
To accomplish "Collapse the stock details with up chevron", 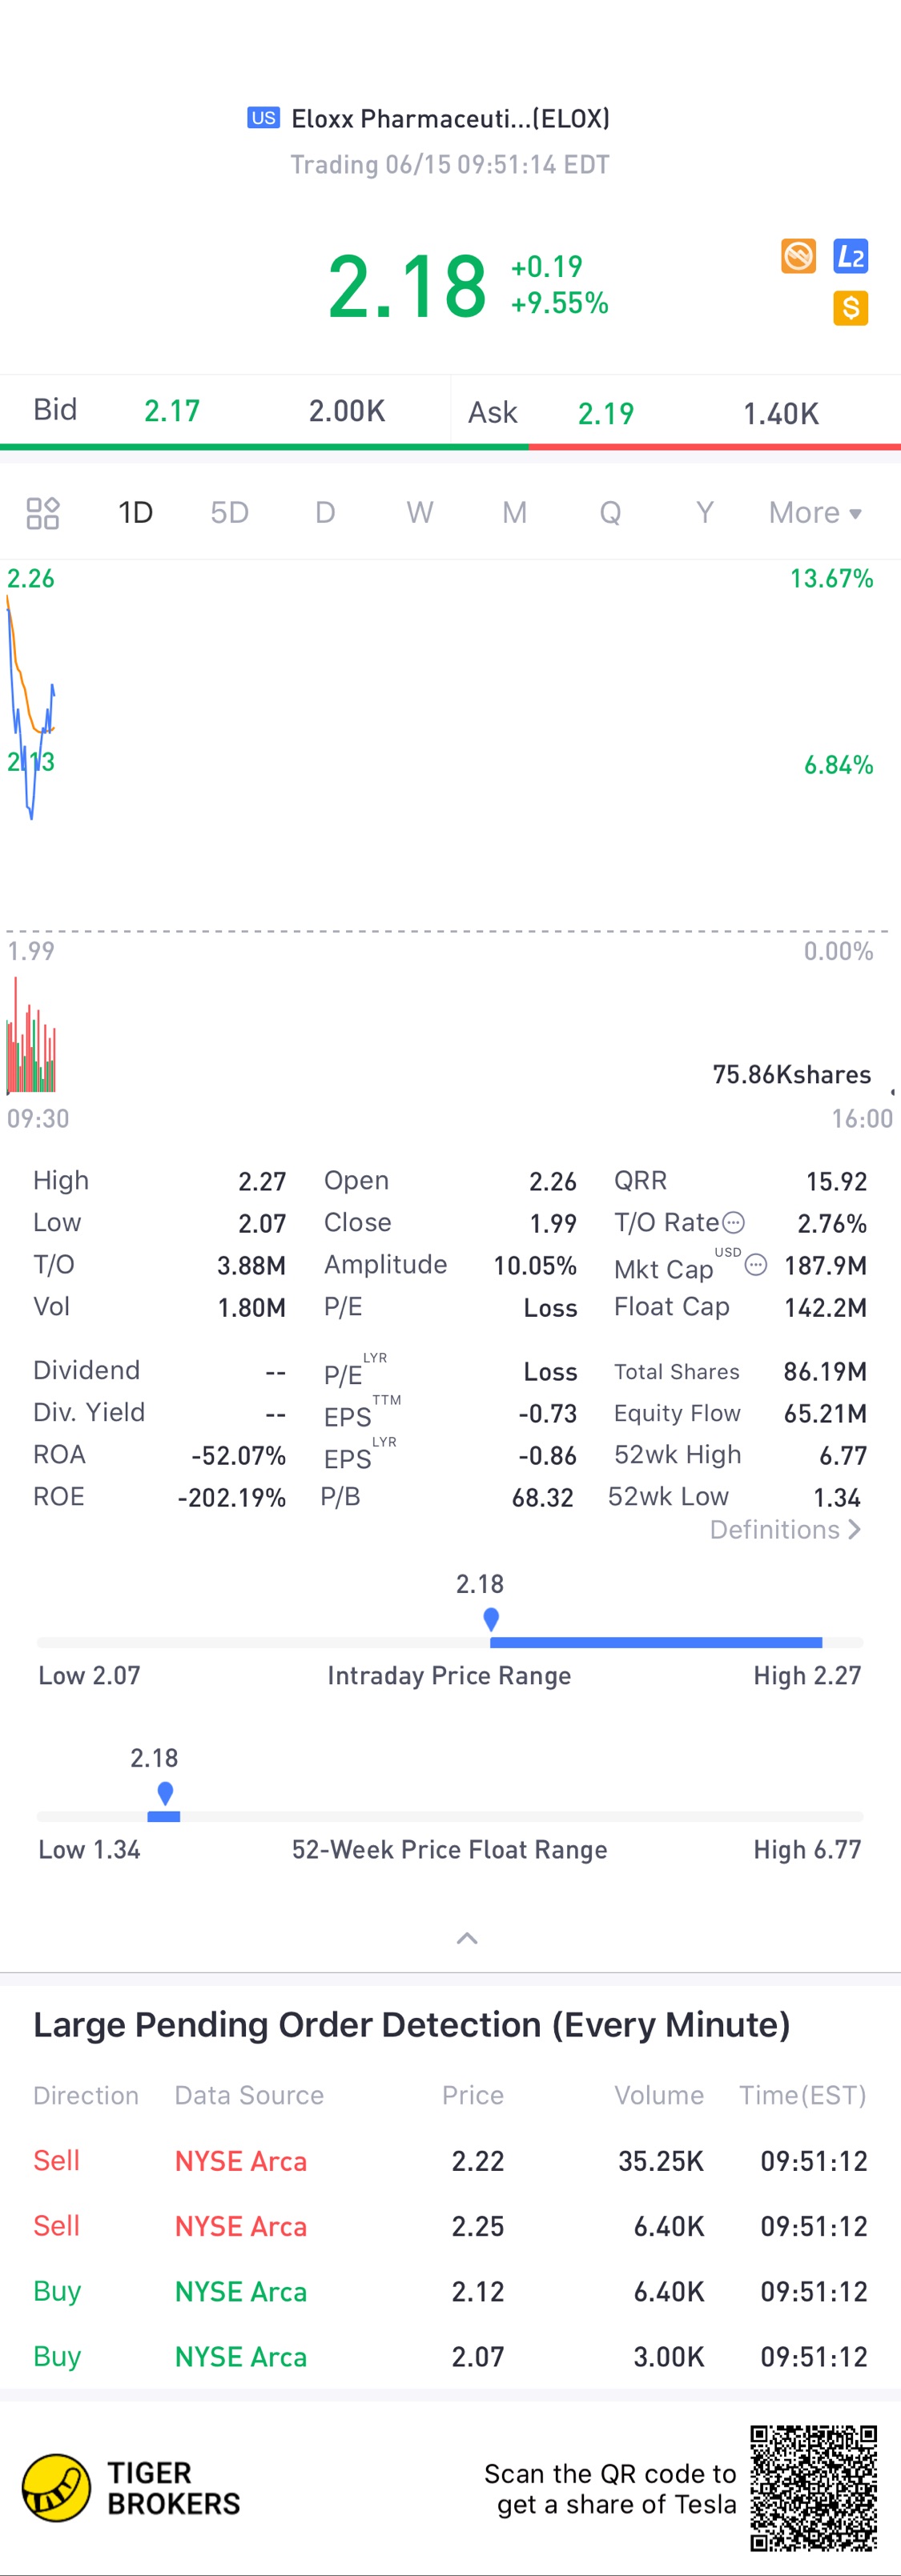I will pos(467,1938).
